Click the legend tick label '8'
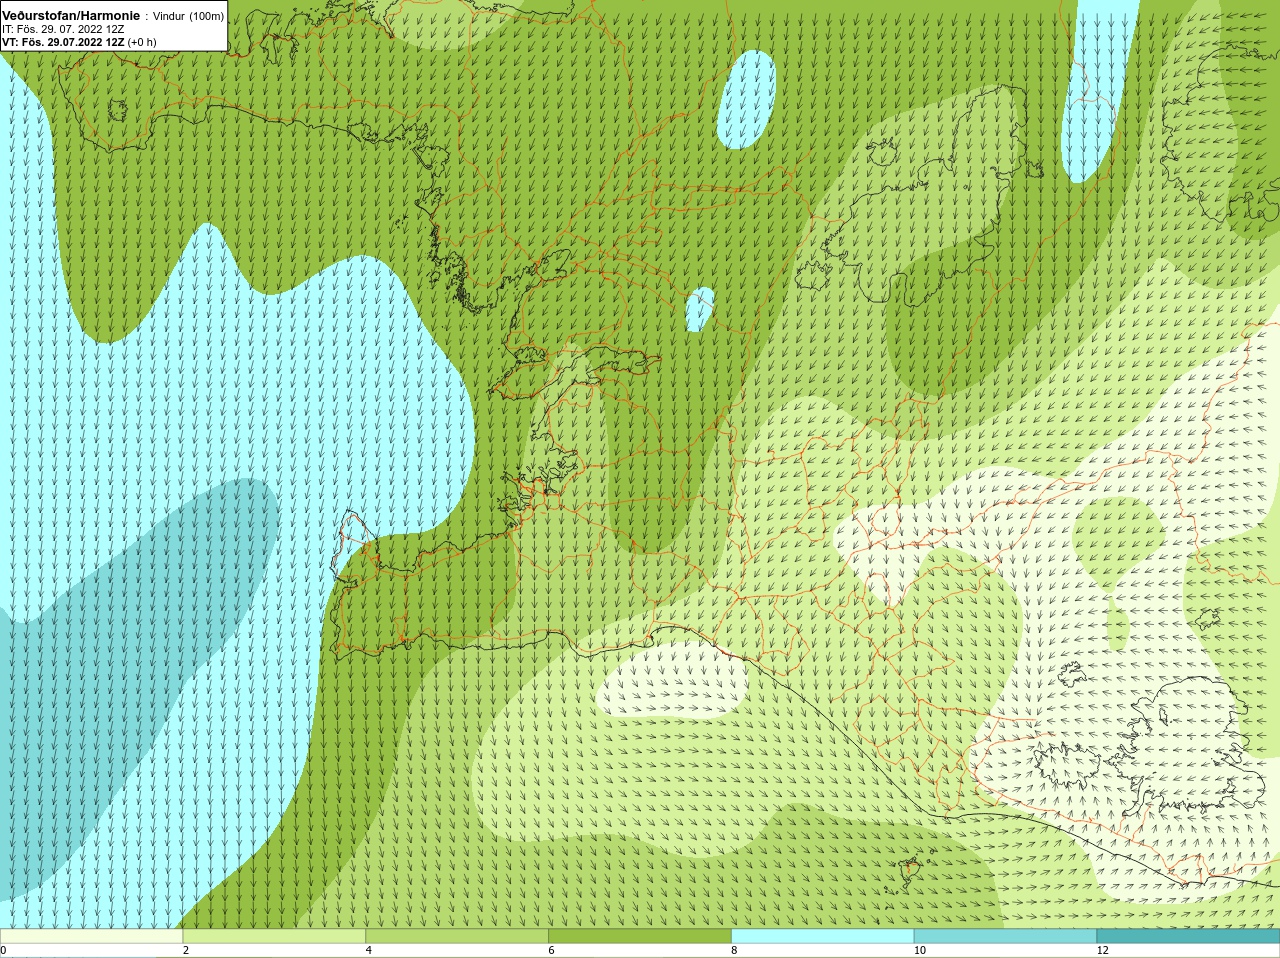 734,950
